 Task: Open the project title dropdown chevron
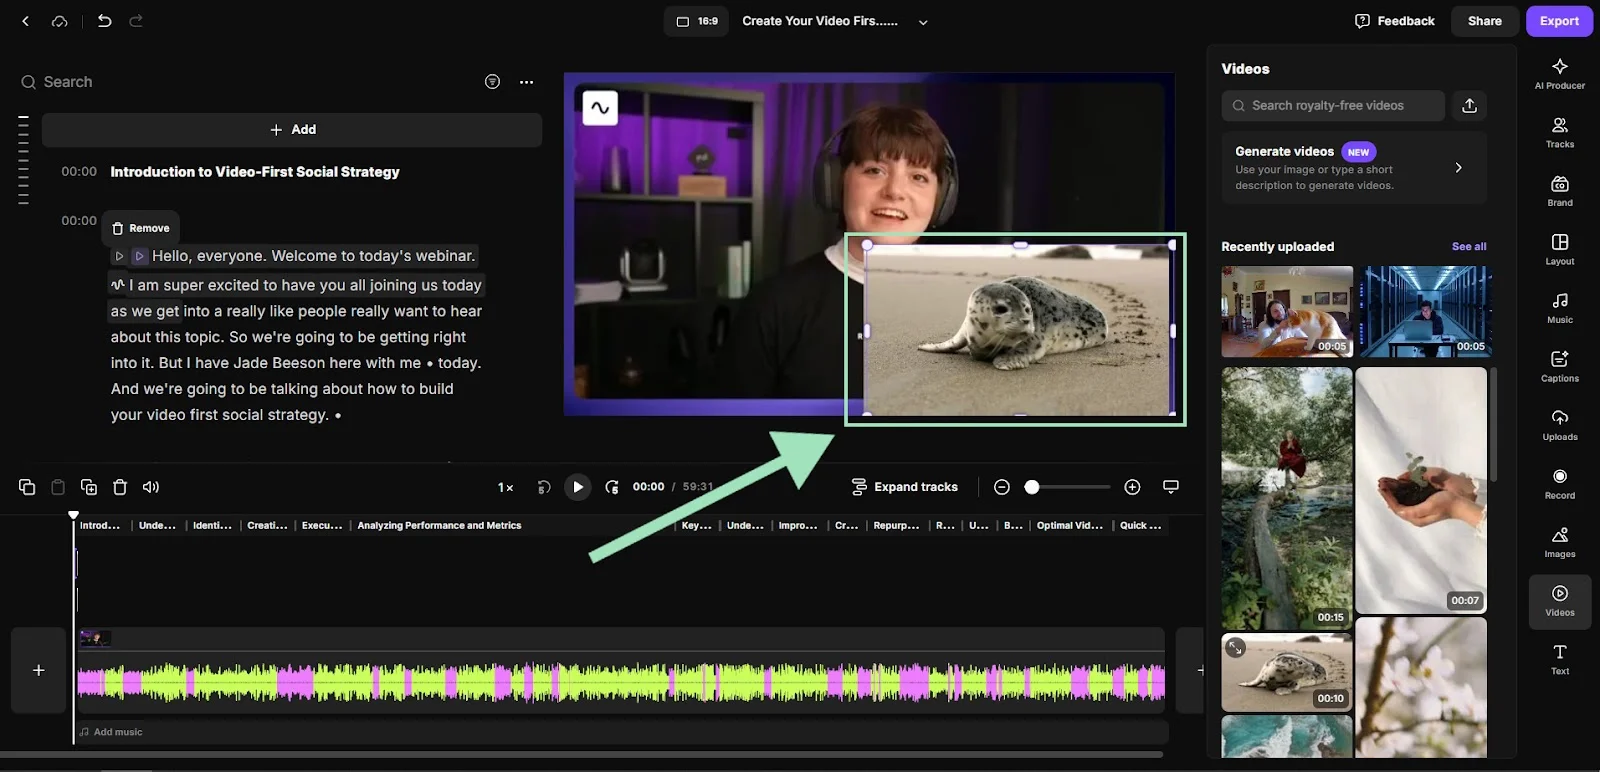pos(923,22)
